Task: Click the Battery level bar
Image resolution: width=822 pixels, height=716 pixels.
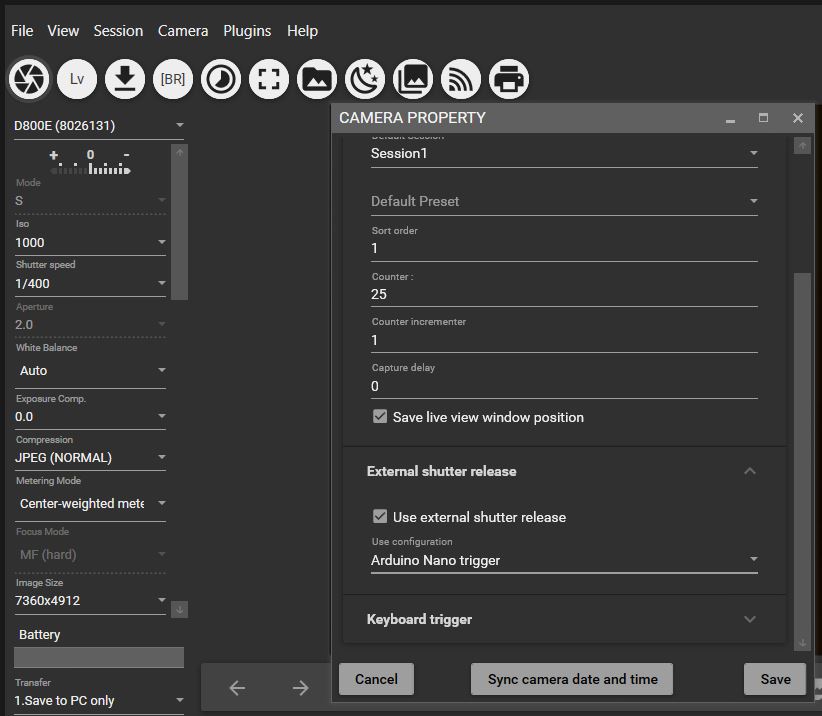Action: tap(99, 657)
